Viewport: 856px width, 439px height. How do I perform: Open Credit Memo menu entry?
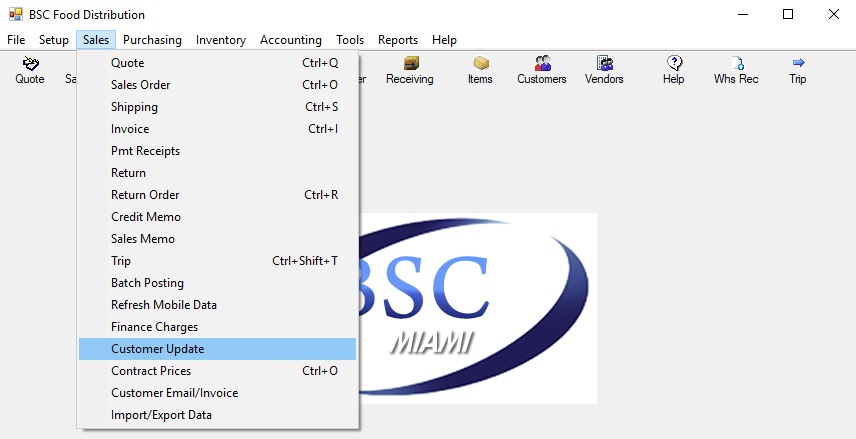click(x=217, y=217)
